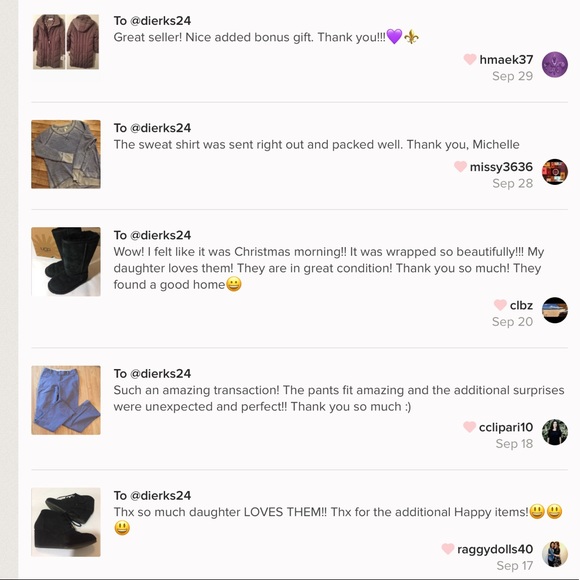This screenshot has height=580, width=580.
Task: Open the black UGG boots listing thumbnail
Action: pos(66,262)
